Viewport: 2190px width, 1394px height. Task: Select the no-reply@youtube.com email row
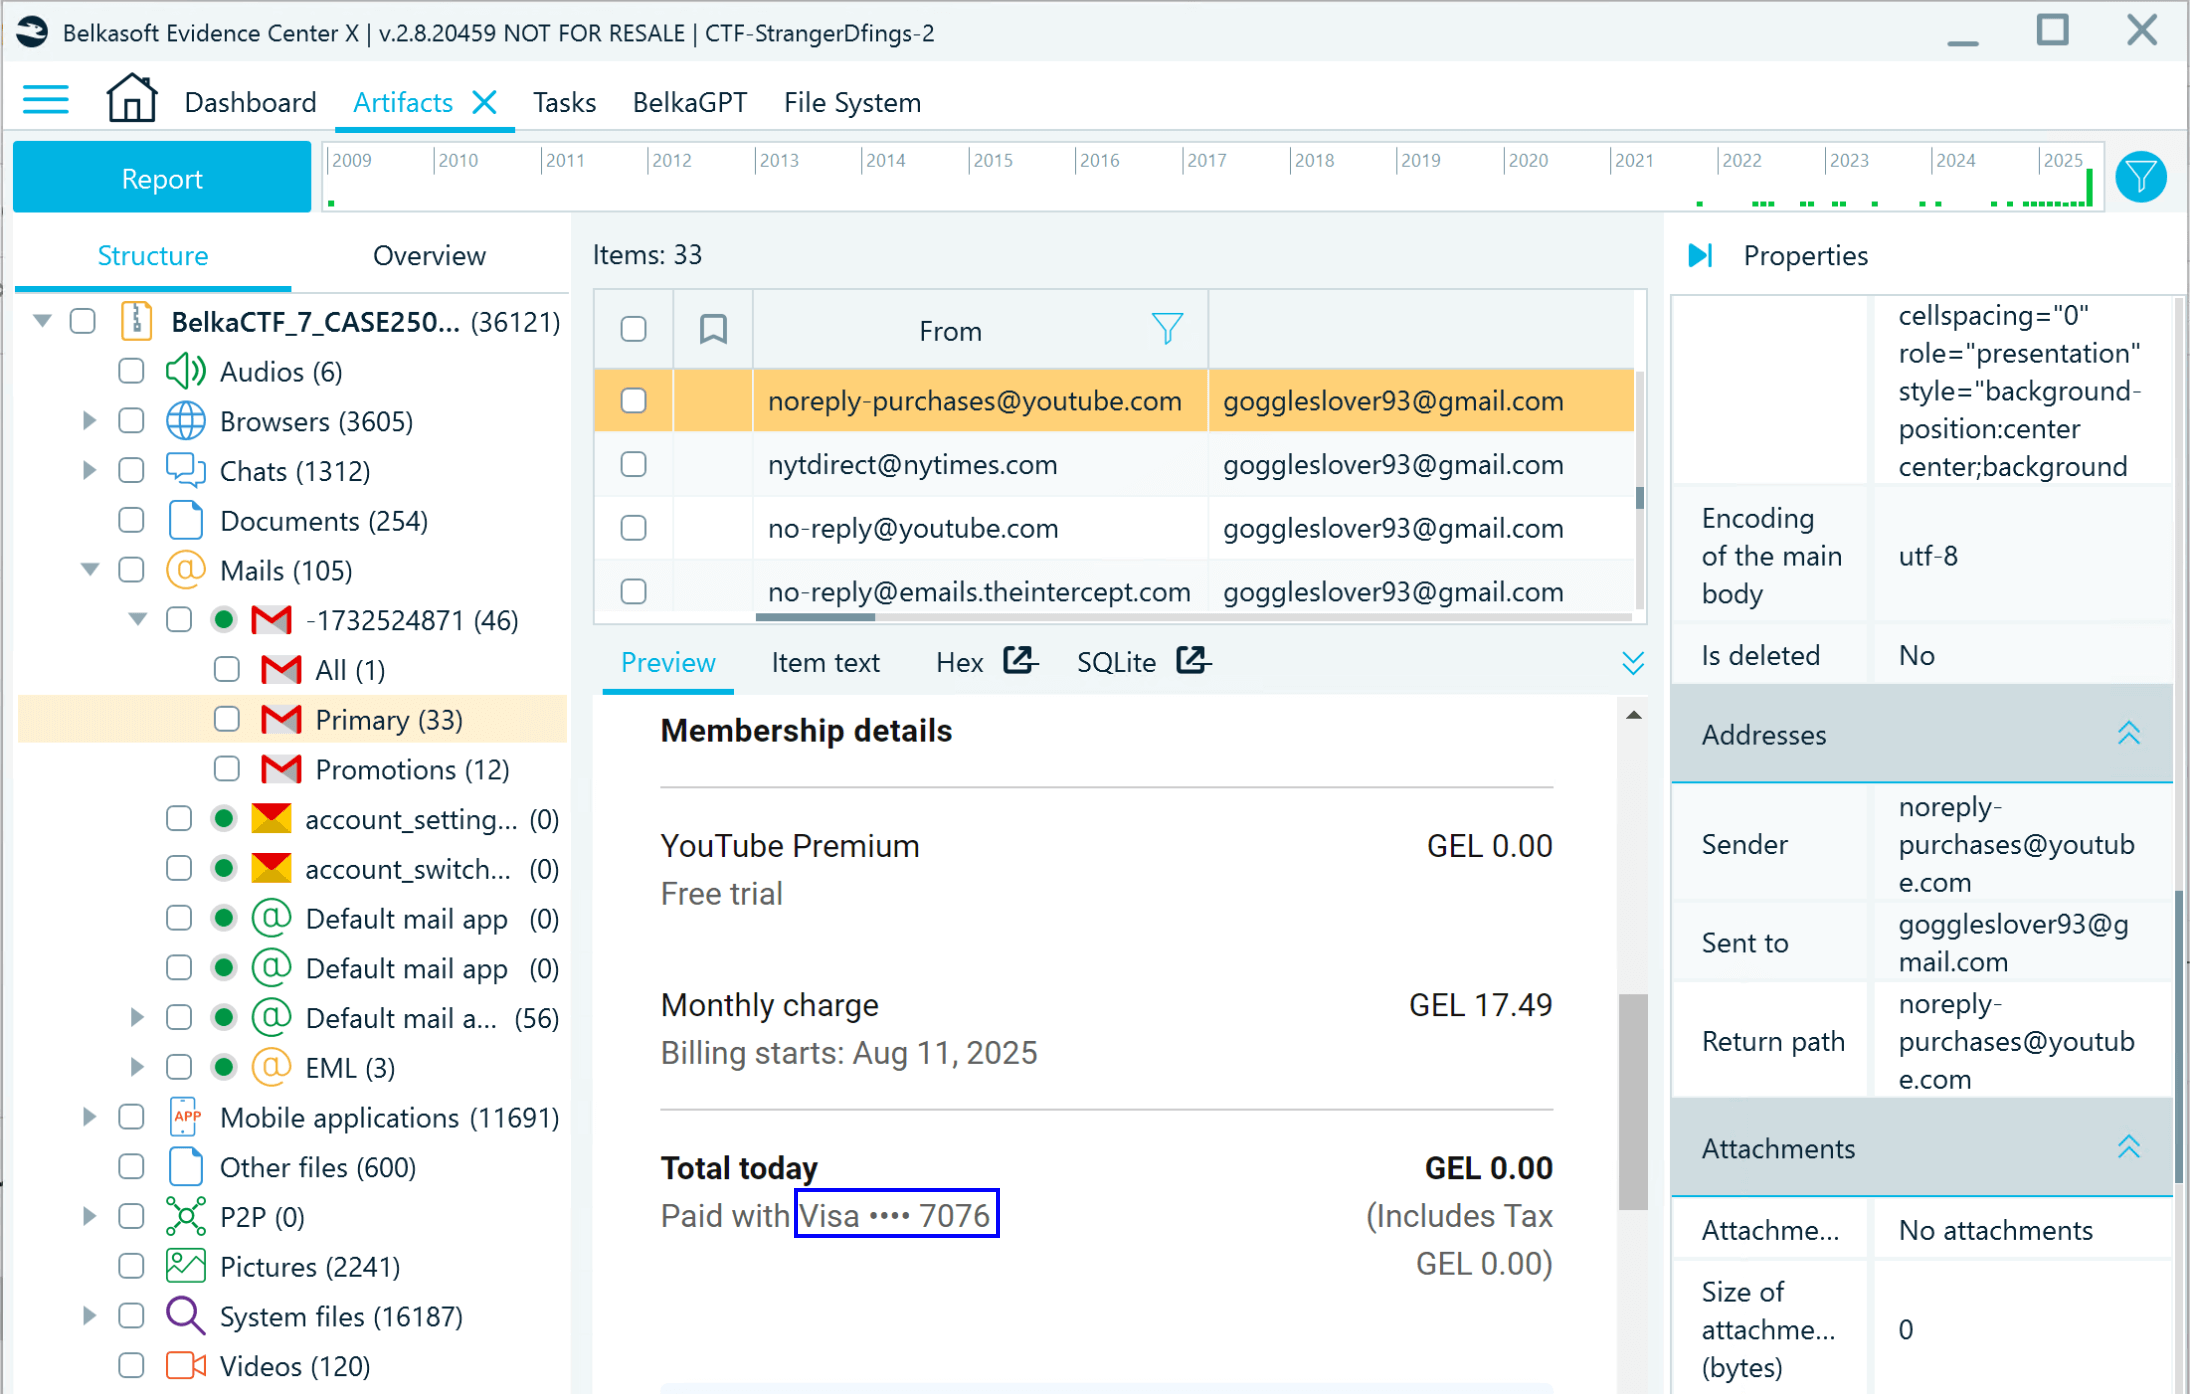[x=1114, y=528]
